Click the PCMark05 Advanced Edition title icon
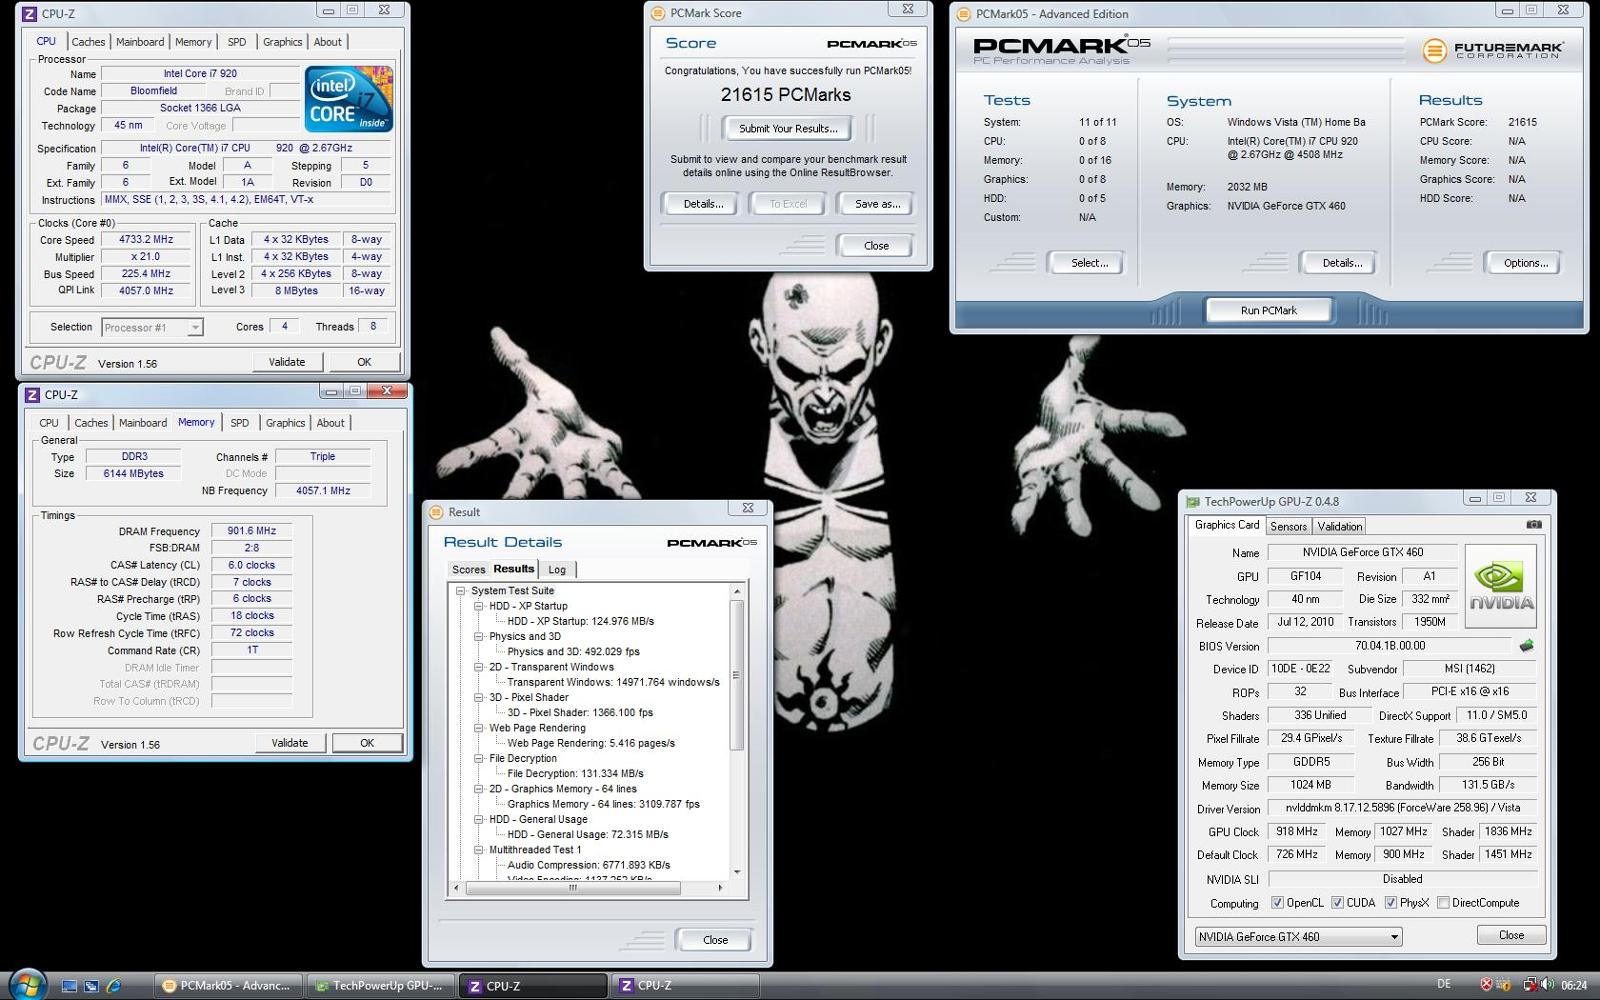The image size is (1600, 1000). [x=963, y=14]
